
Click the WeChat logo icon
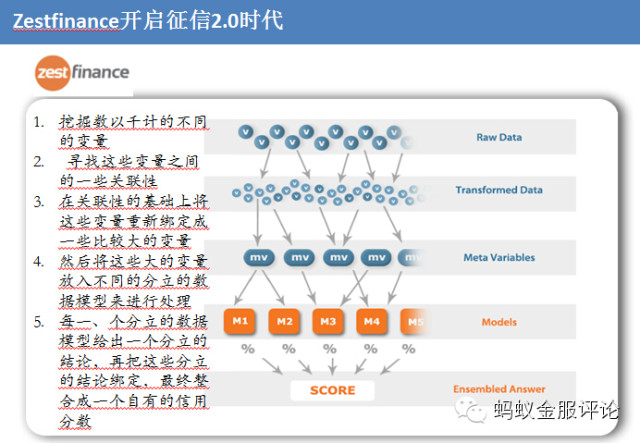[x=471, y=410]
